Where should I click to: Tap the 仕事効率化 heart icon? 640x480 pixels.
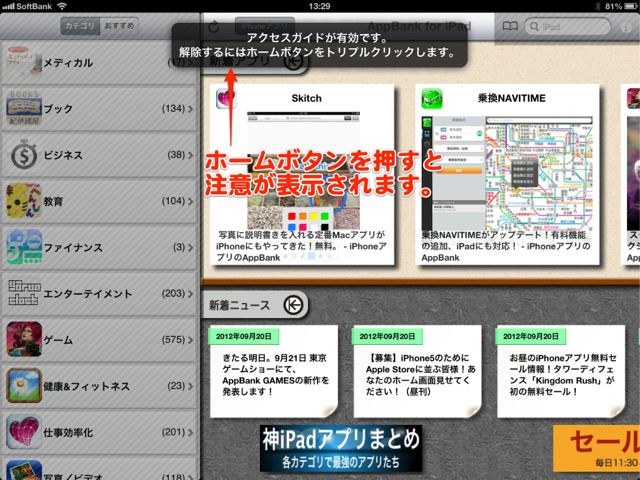click(x=24, y=431)
